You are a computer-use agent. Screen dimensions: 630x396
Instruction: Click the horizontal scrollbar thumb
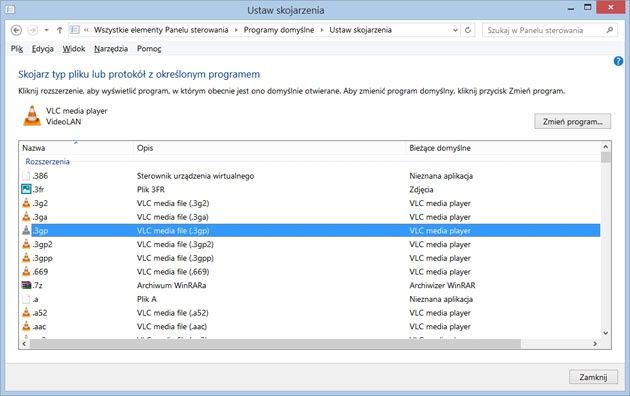point(275,344)
